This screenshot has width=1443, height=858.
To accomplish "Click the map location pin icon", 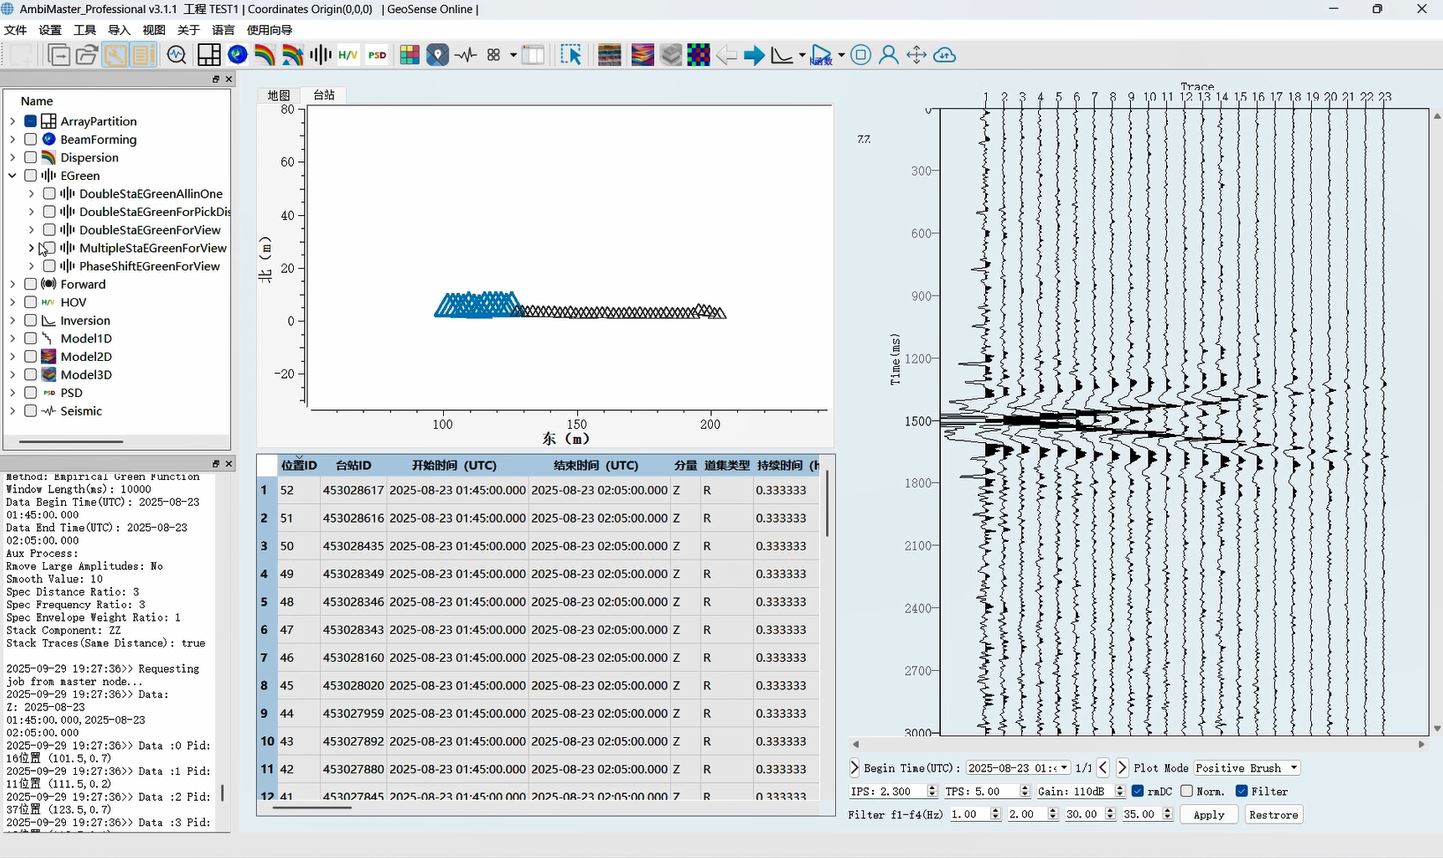I will 437,55.
